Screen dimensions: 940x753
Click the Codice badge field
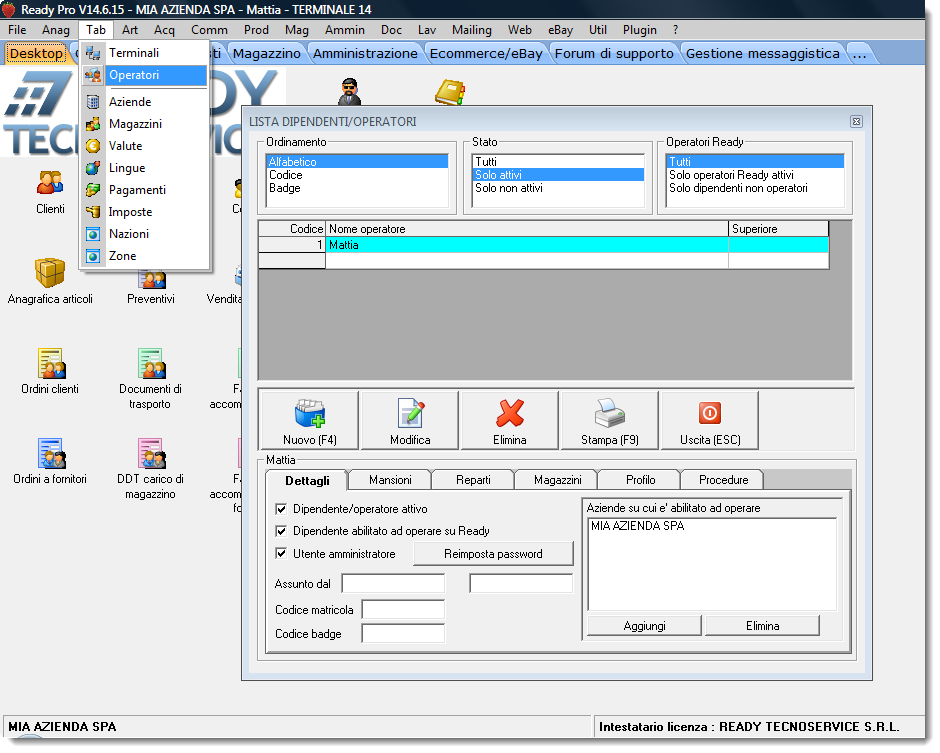(403, 634)
